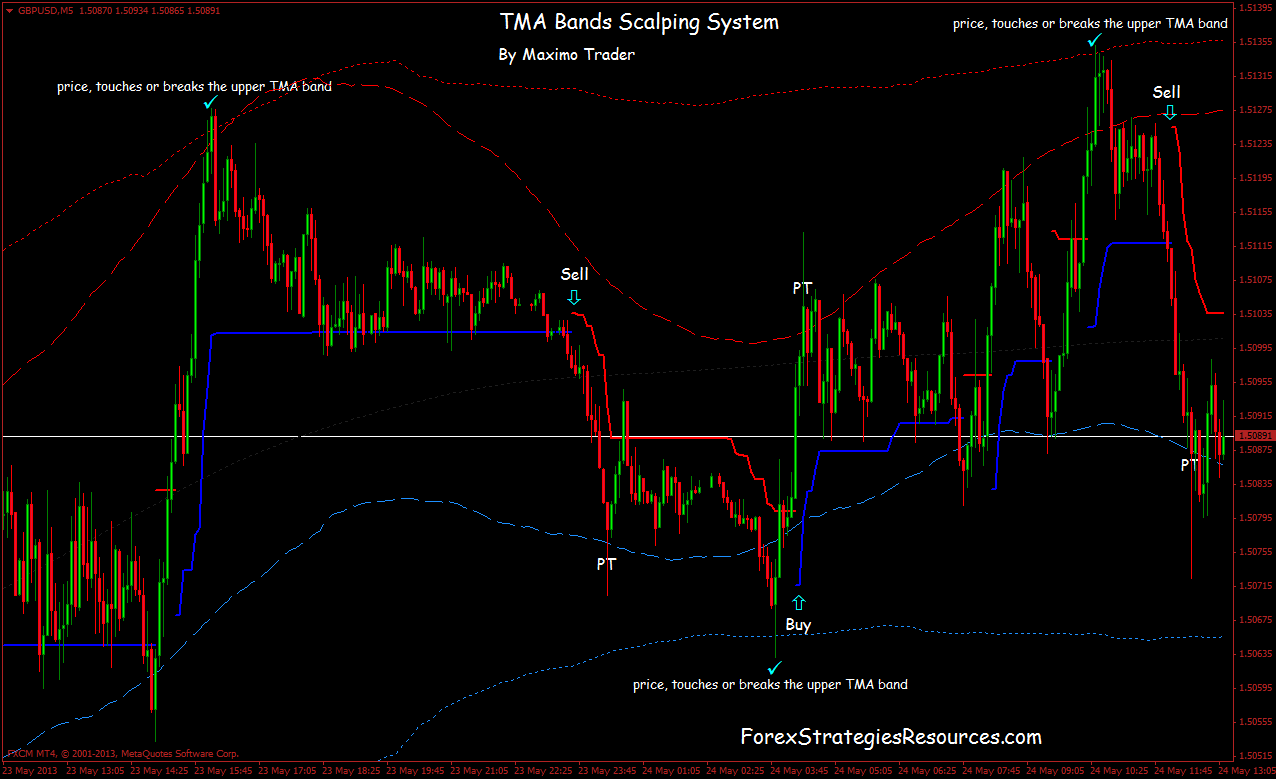This screenshot has width=1276, height=779.
Task: Click the ForexStrategiesResources.com link text
Action: click(891, 737)
